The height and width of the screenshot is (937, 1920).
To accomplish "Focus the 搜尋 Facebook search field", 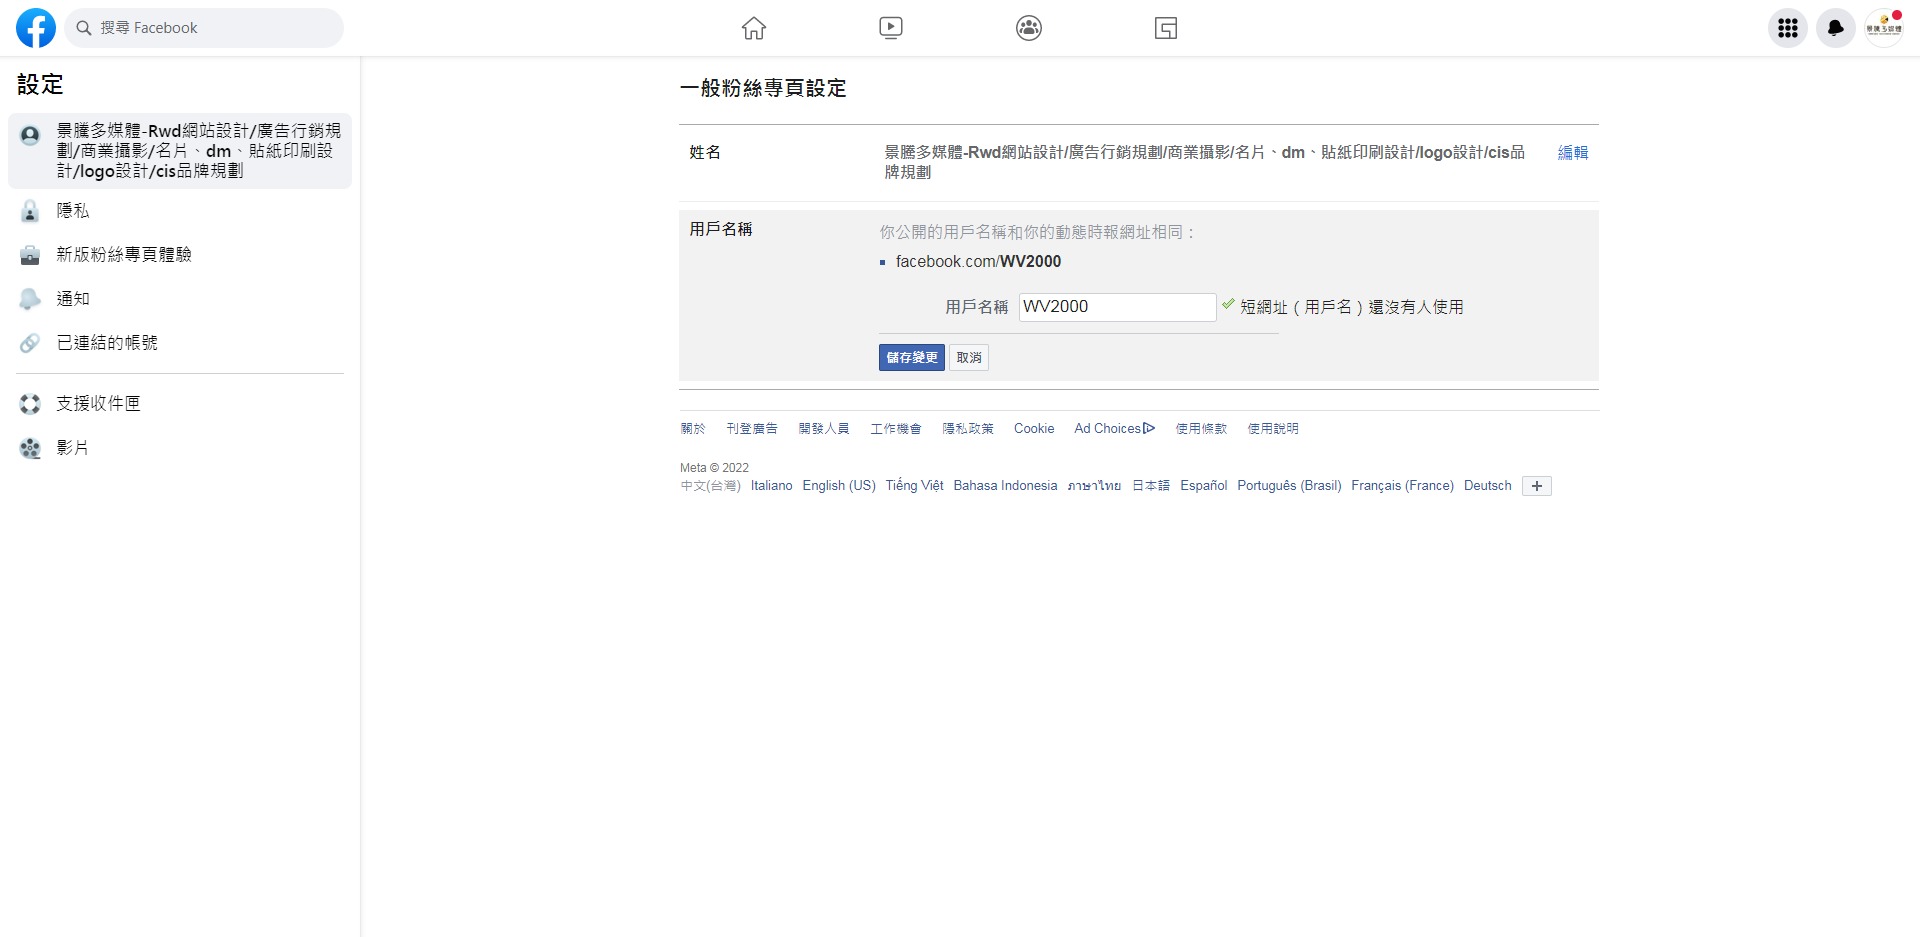I will click(x=204, y=28).
